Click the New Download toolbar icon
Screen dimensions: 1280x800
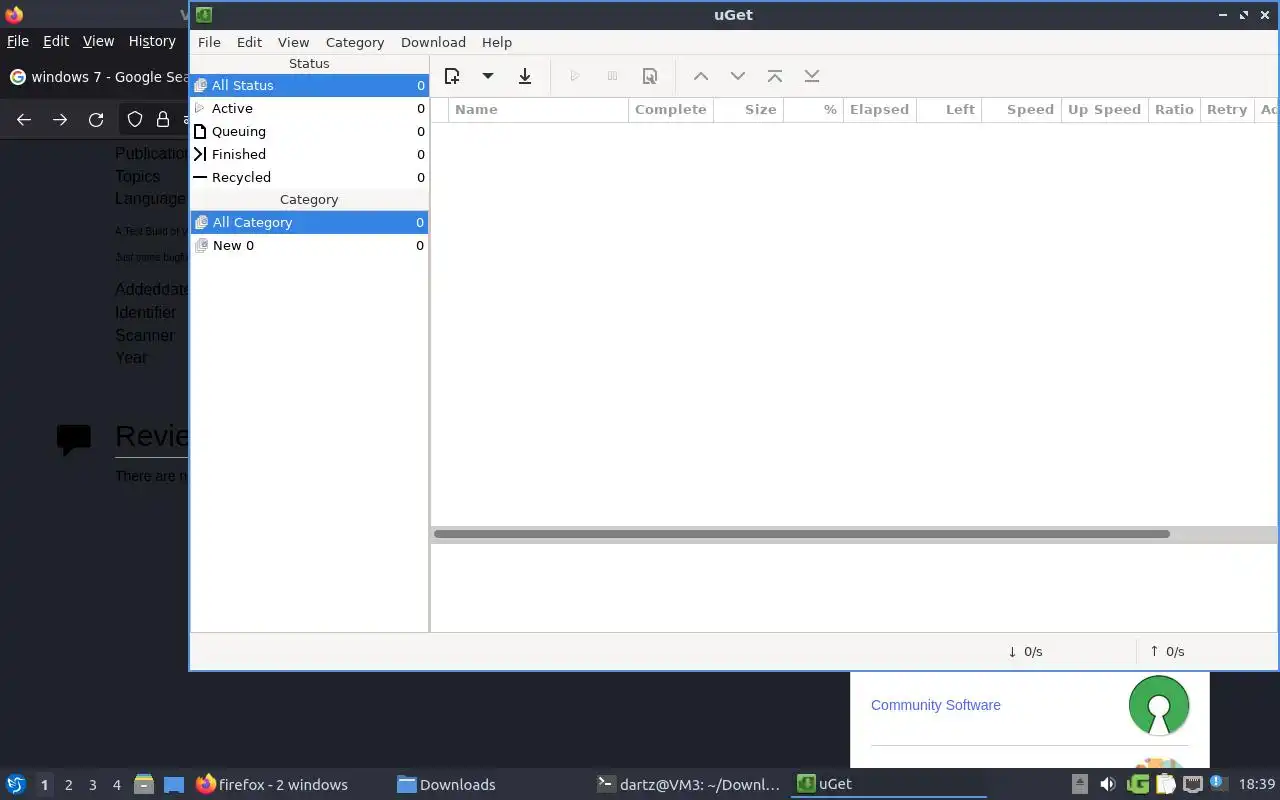click(452, 76)
